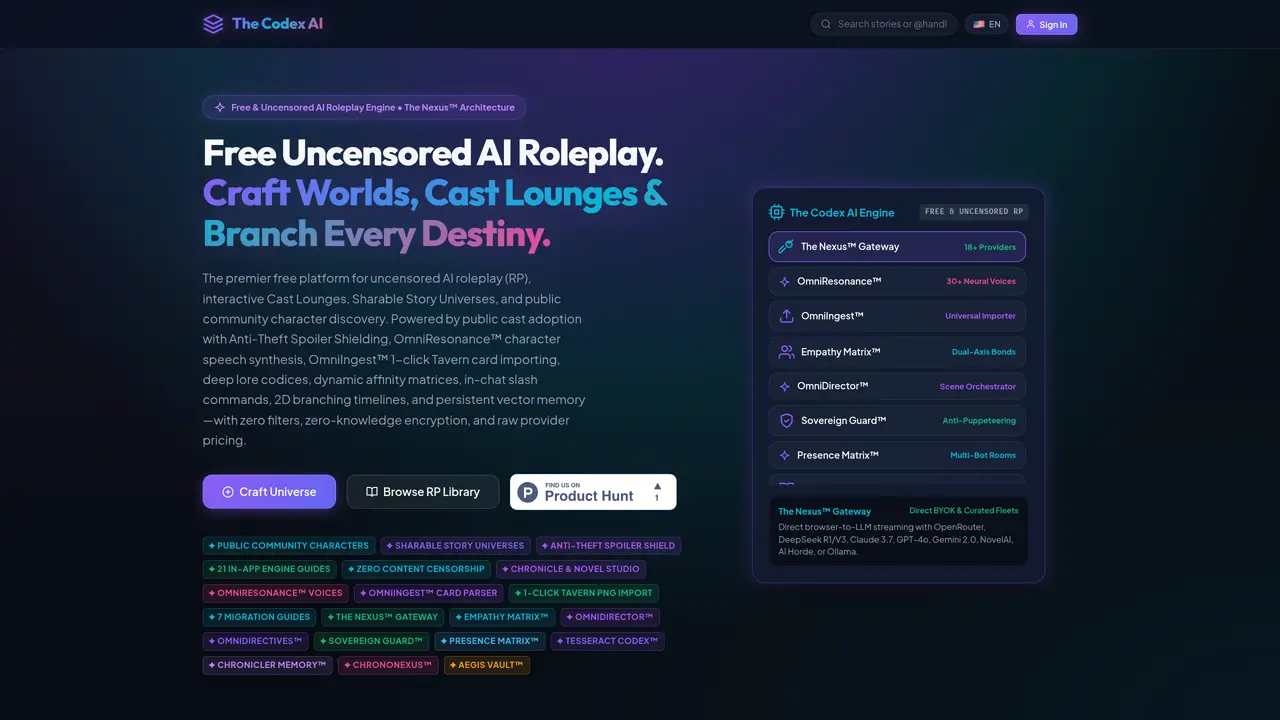Click the OmniResonance sparkle icon
Image resolution: width=1280 pixels, height=720 pixels.
pos(785,282)
